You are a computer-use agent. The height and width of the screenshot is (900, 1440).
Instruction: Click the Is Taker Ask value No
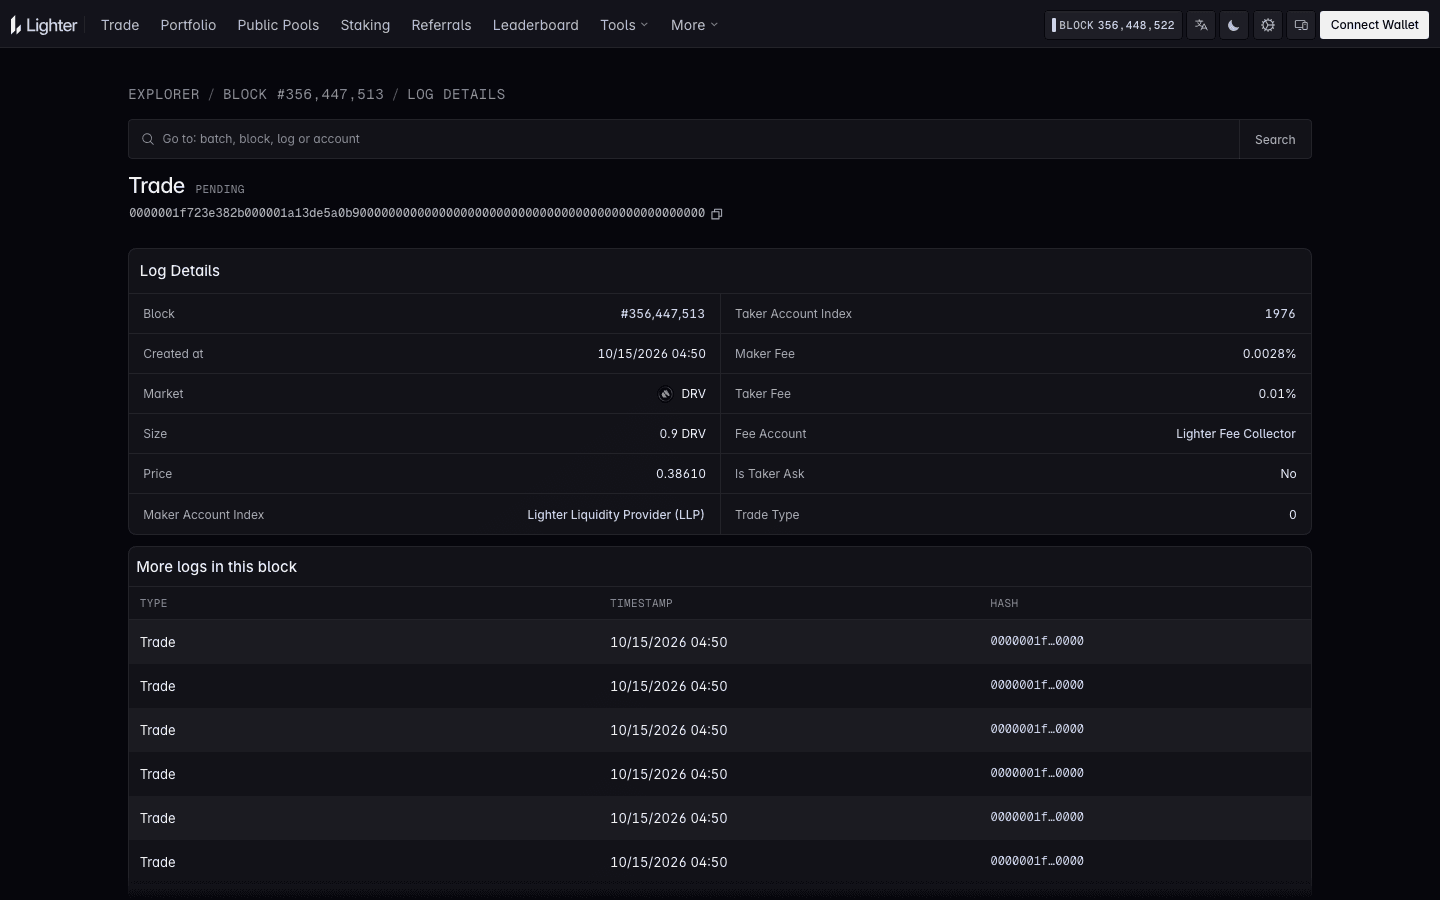click(x=1288, y=474)
